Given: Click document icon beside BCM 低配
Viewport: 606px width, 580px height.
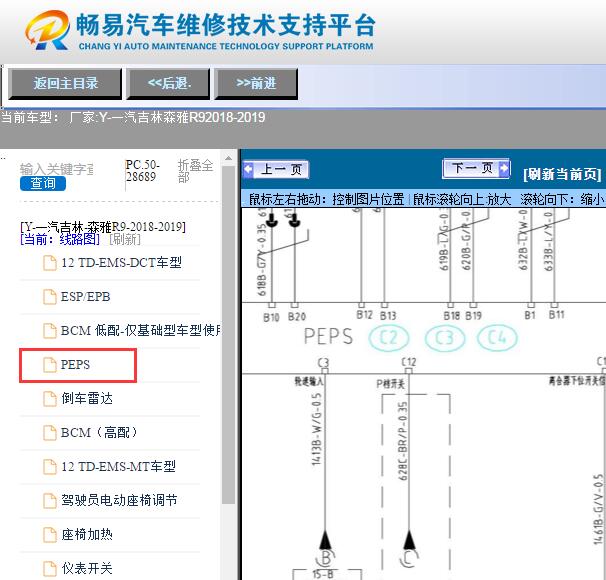Looking at the screenshot, I should pyautogui.click(x=49, y=331).
